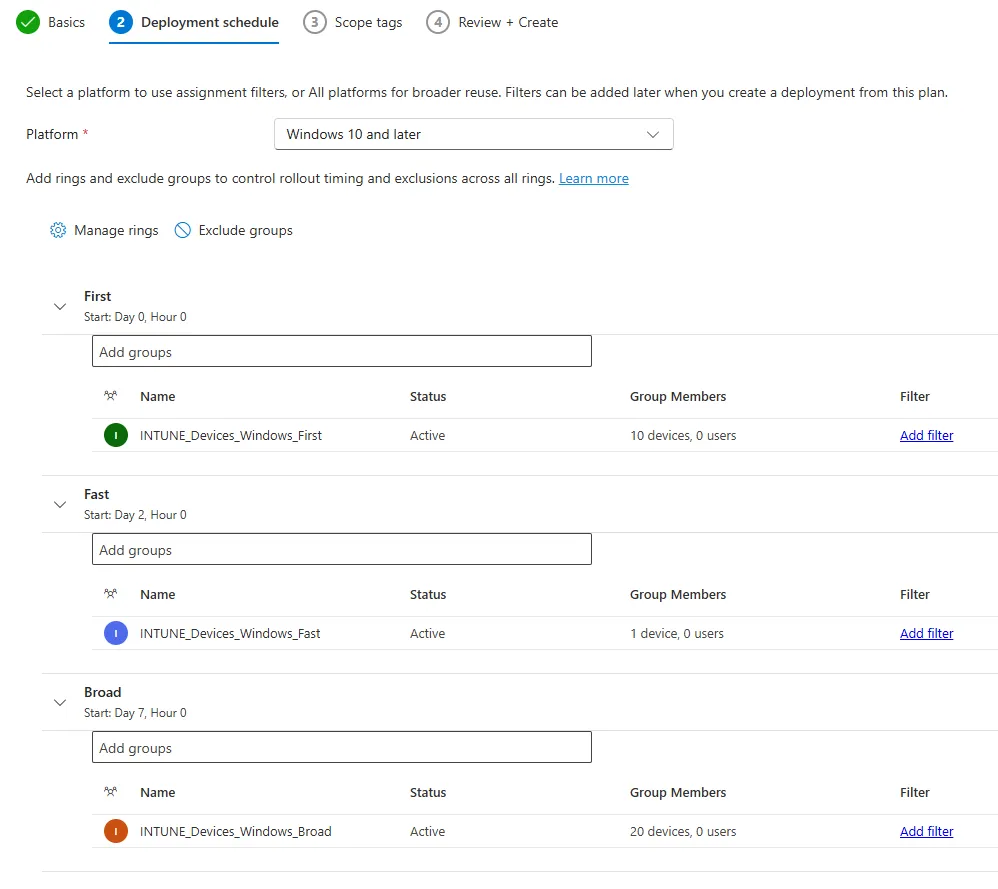Open the Learn more link

[x=594, y=178]
